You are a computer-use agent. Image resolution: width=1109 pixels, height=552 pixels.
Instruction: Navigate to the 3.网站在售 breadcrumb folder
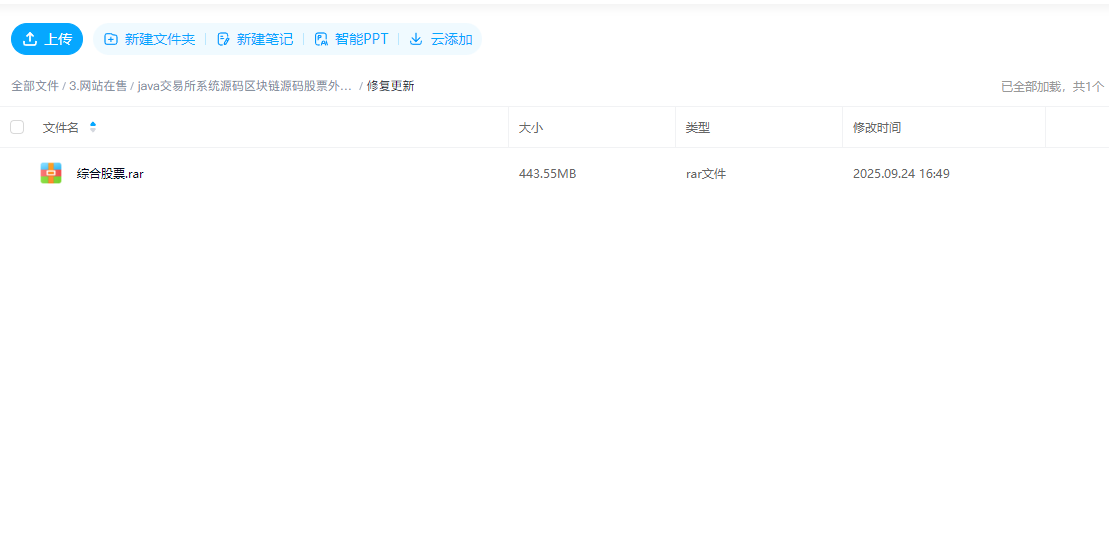pyautogui.click(x=98, y=86)
